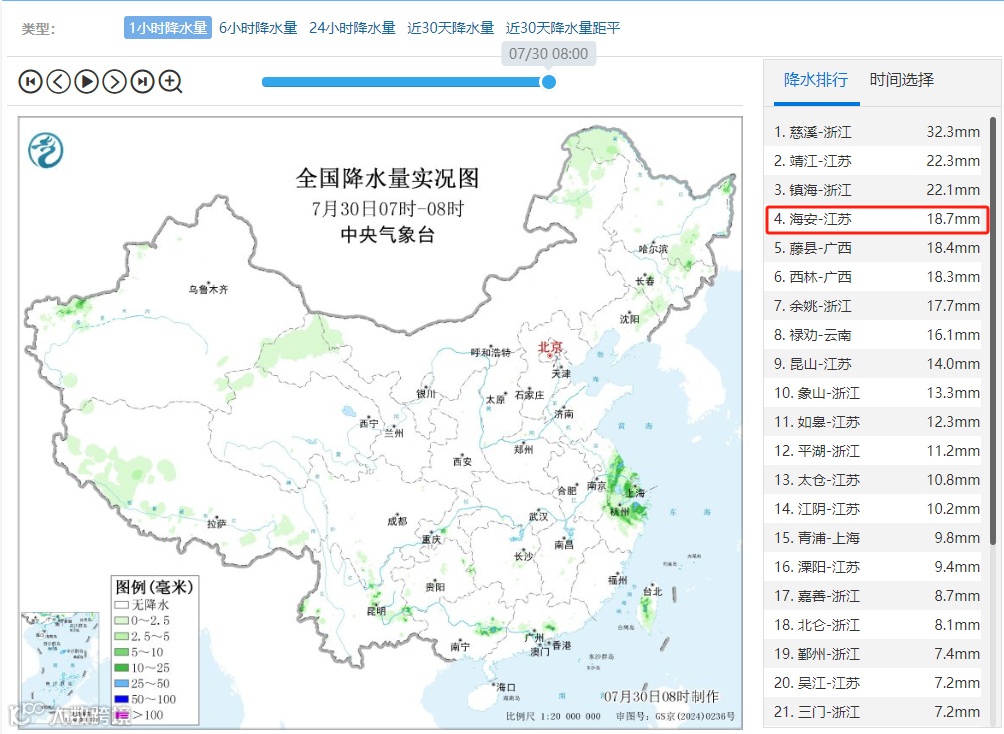
Task: Jump to the first frame of the animation
Action: pyautogui.click(x=30, y=81)
